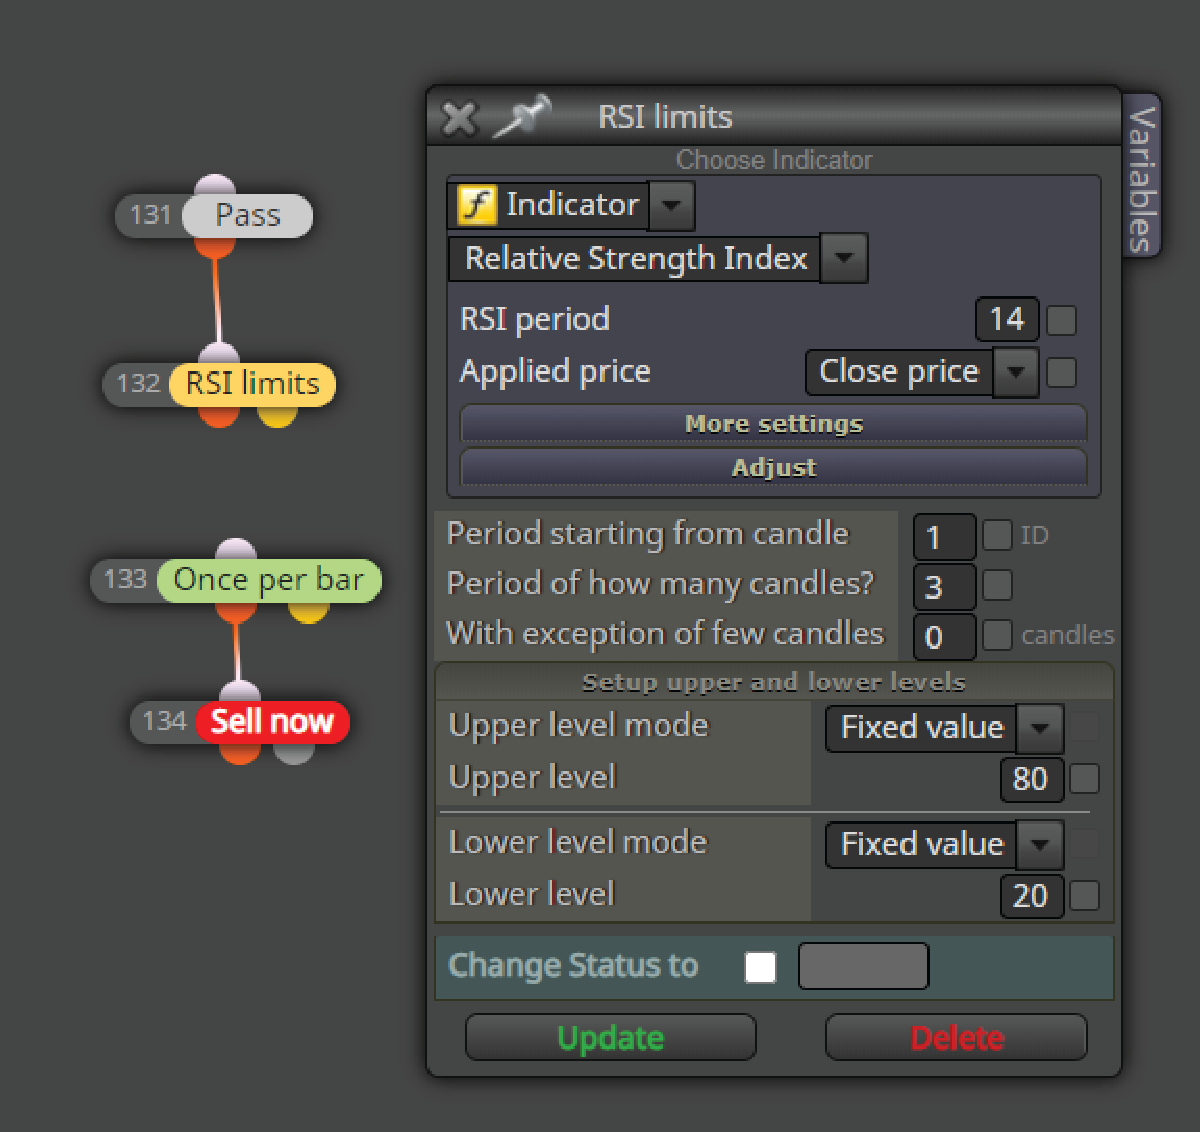Viewport: 1200px width, 1132px height.
Task: Tick the Period of how many candles checkbox
Action: (x=997, y=585)
